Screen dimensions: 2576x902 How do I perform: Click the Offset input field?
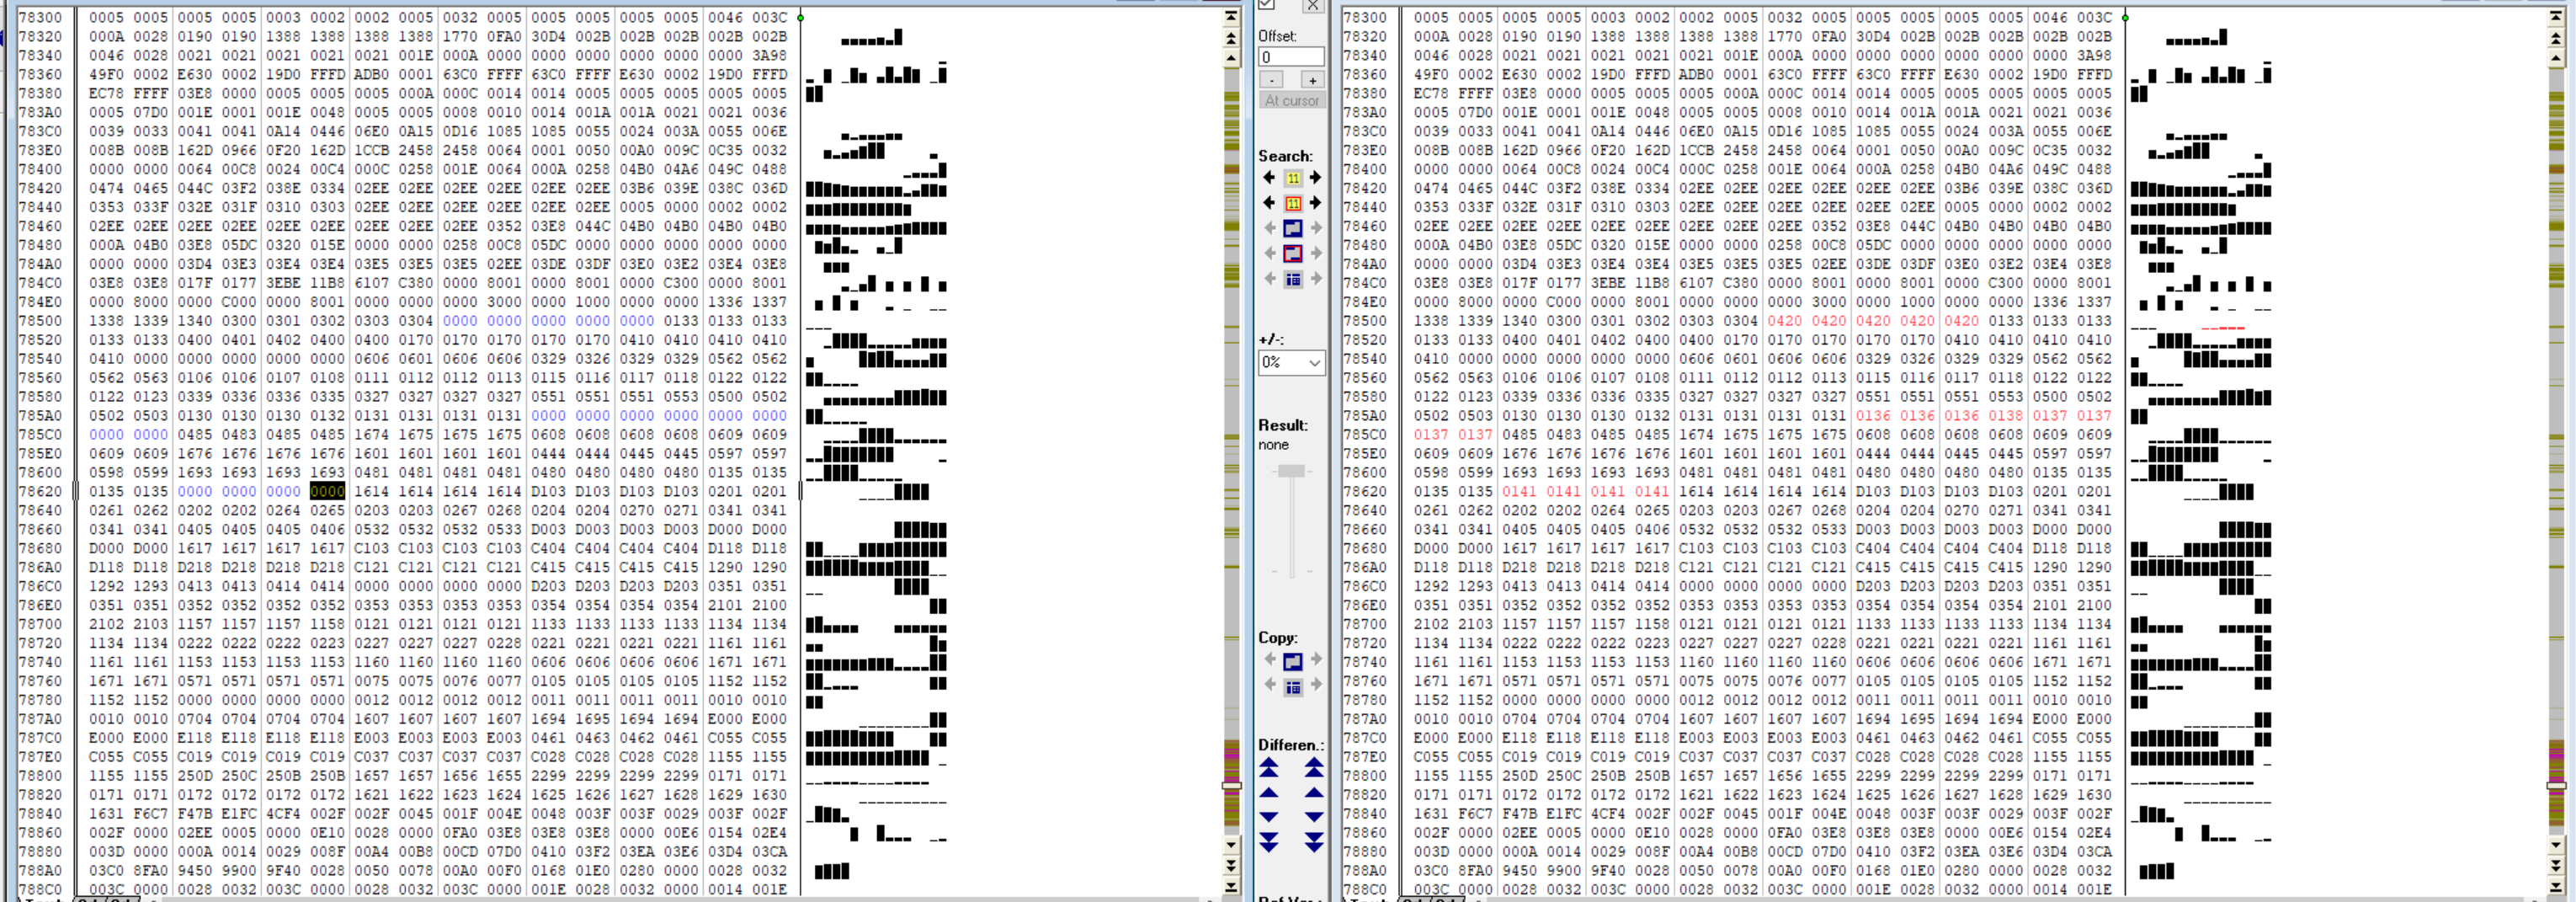pos(1290,57)
